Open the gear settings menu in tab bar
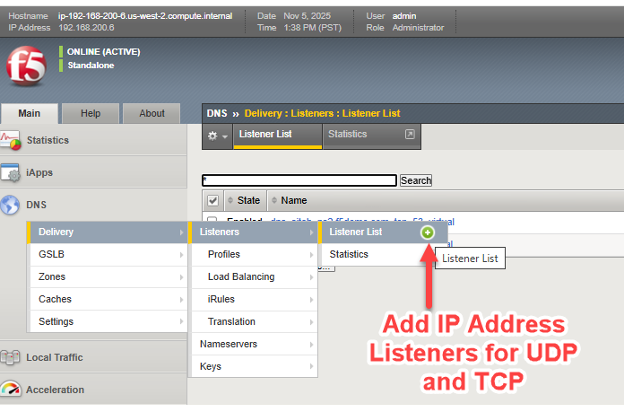Image resolution: width=624 pixels, height=412 pixels. pyautogui.click(x=217, y=136)
